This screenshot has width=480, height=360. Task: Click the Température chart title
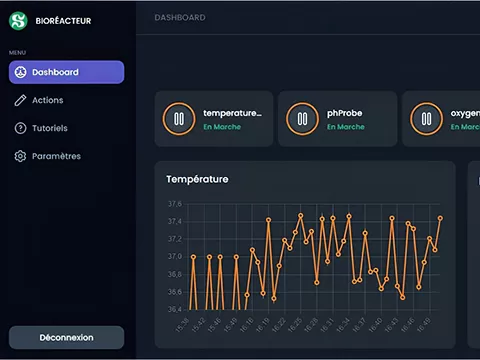coord(197,179)
